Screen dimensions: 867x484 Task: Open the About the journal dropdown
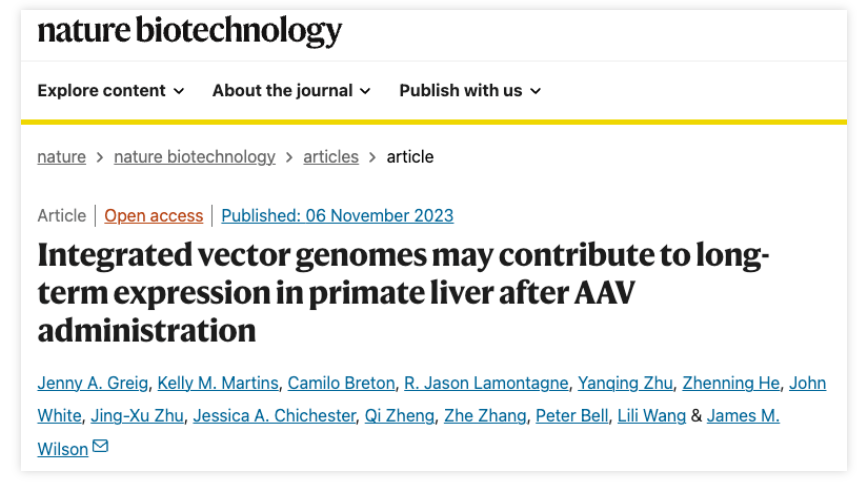[291, 90]
